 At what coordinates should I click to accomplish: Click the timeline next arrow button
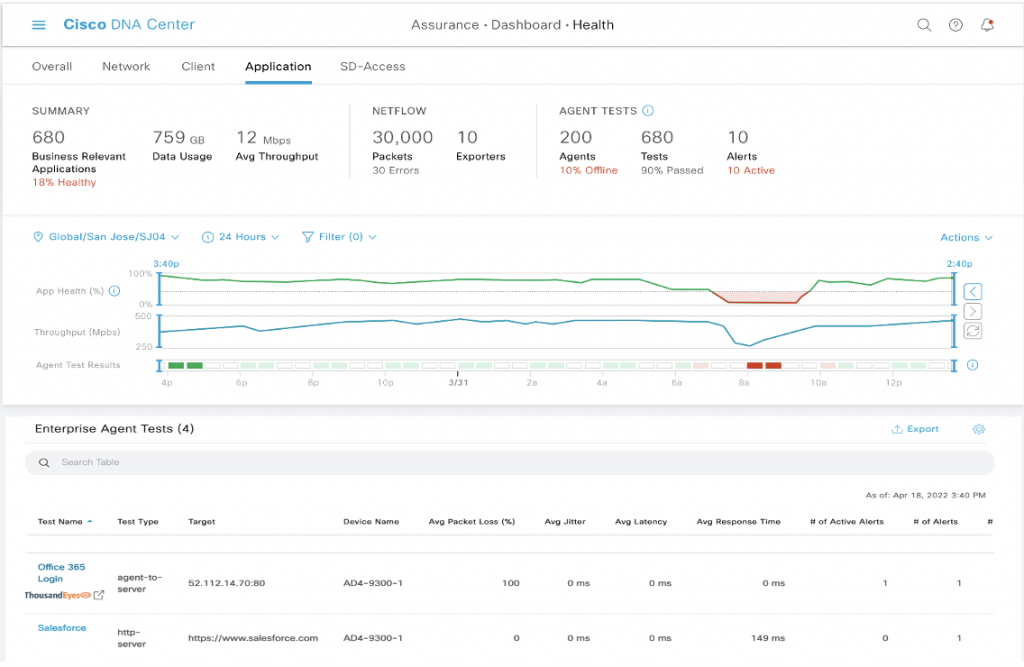972,311
